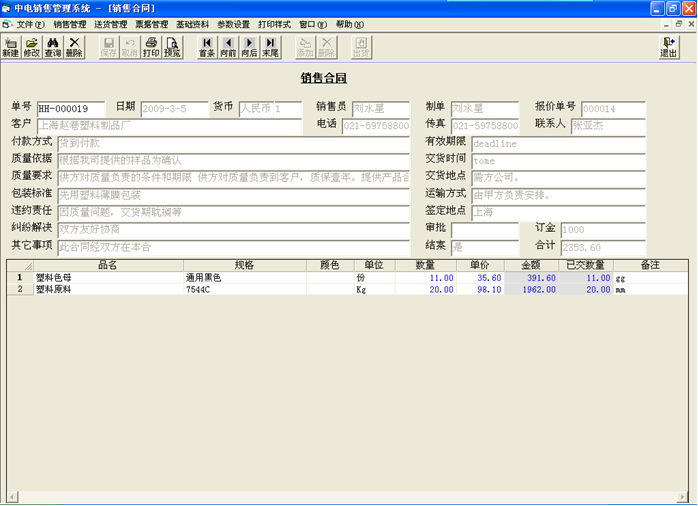
Task: Click the 订金 field 1000
Action: click(x=603, y=230)
